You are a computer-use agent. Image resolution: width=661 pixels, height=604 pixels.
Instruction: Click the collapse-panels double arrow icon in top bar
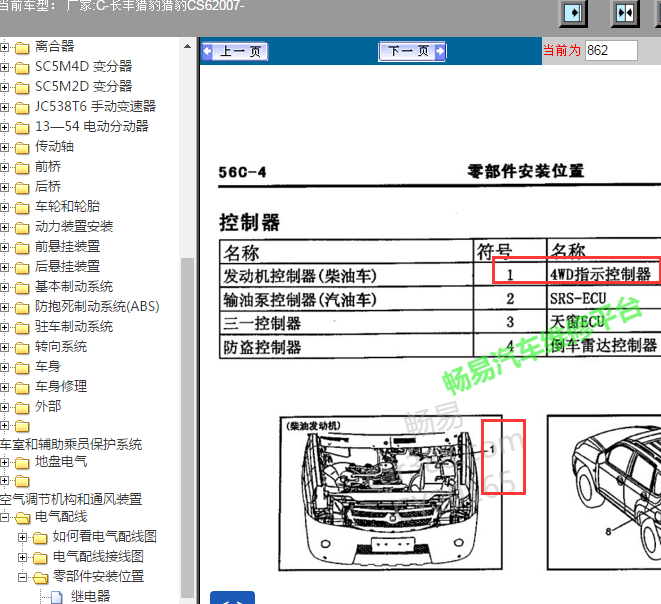tap(625, 13)
